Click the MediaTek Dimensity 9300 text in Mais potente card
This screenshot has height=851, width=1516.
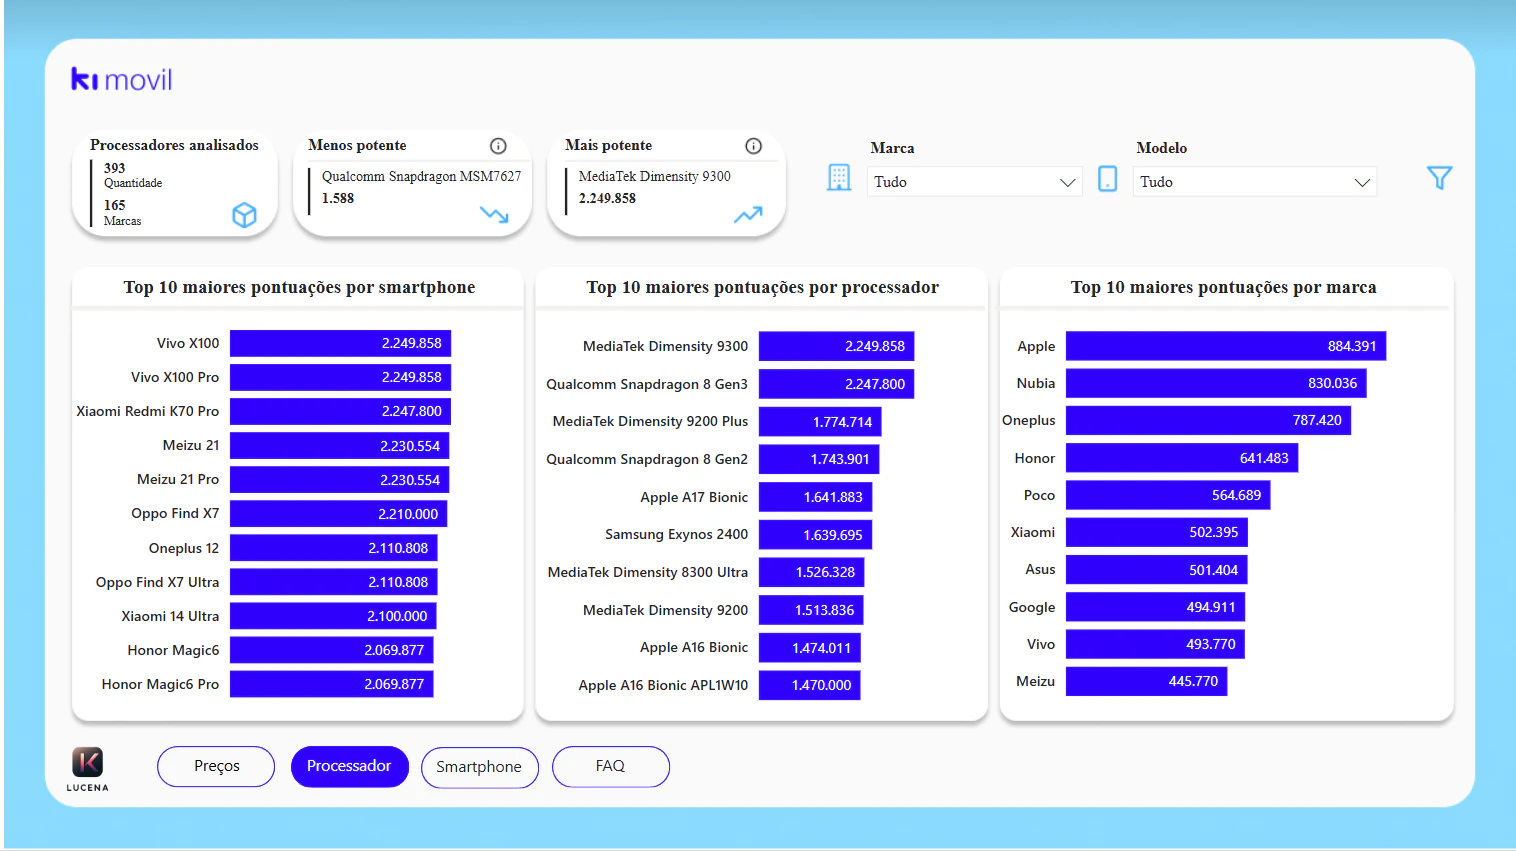point(655,176)
